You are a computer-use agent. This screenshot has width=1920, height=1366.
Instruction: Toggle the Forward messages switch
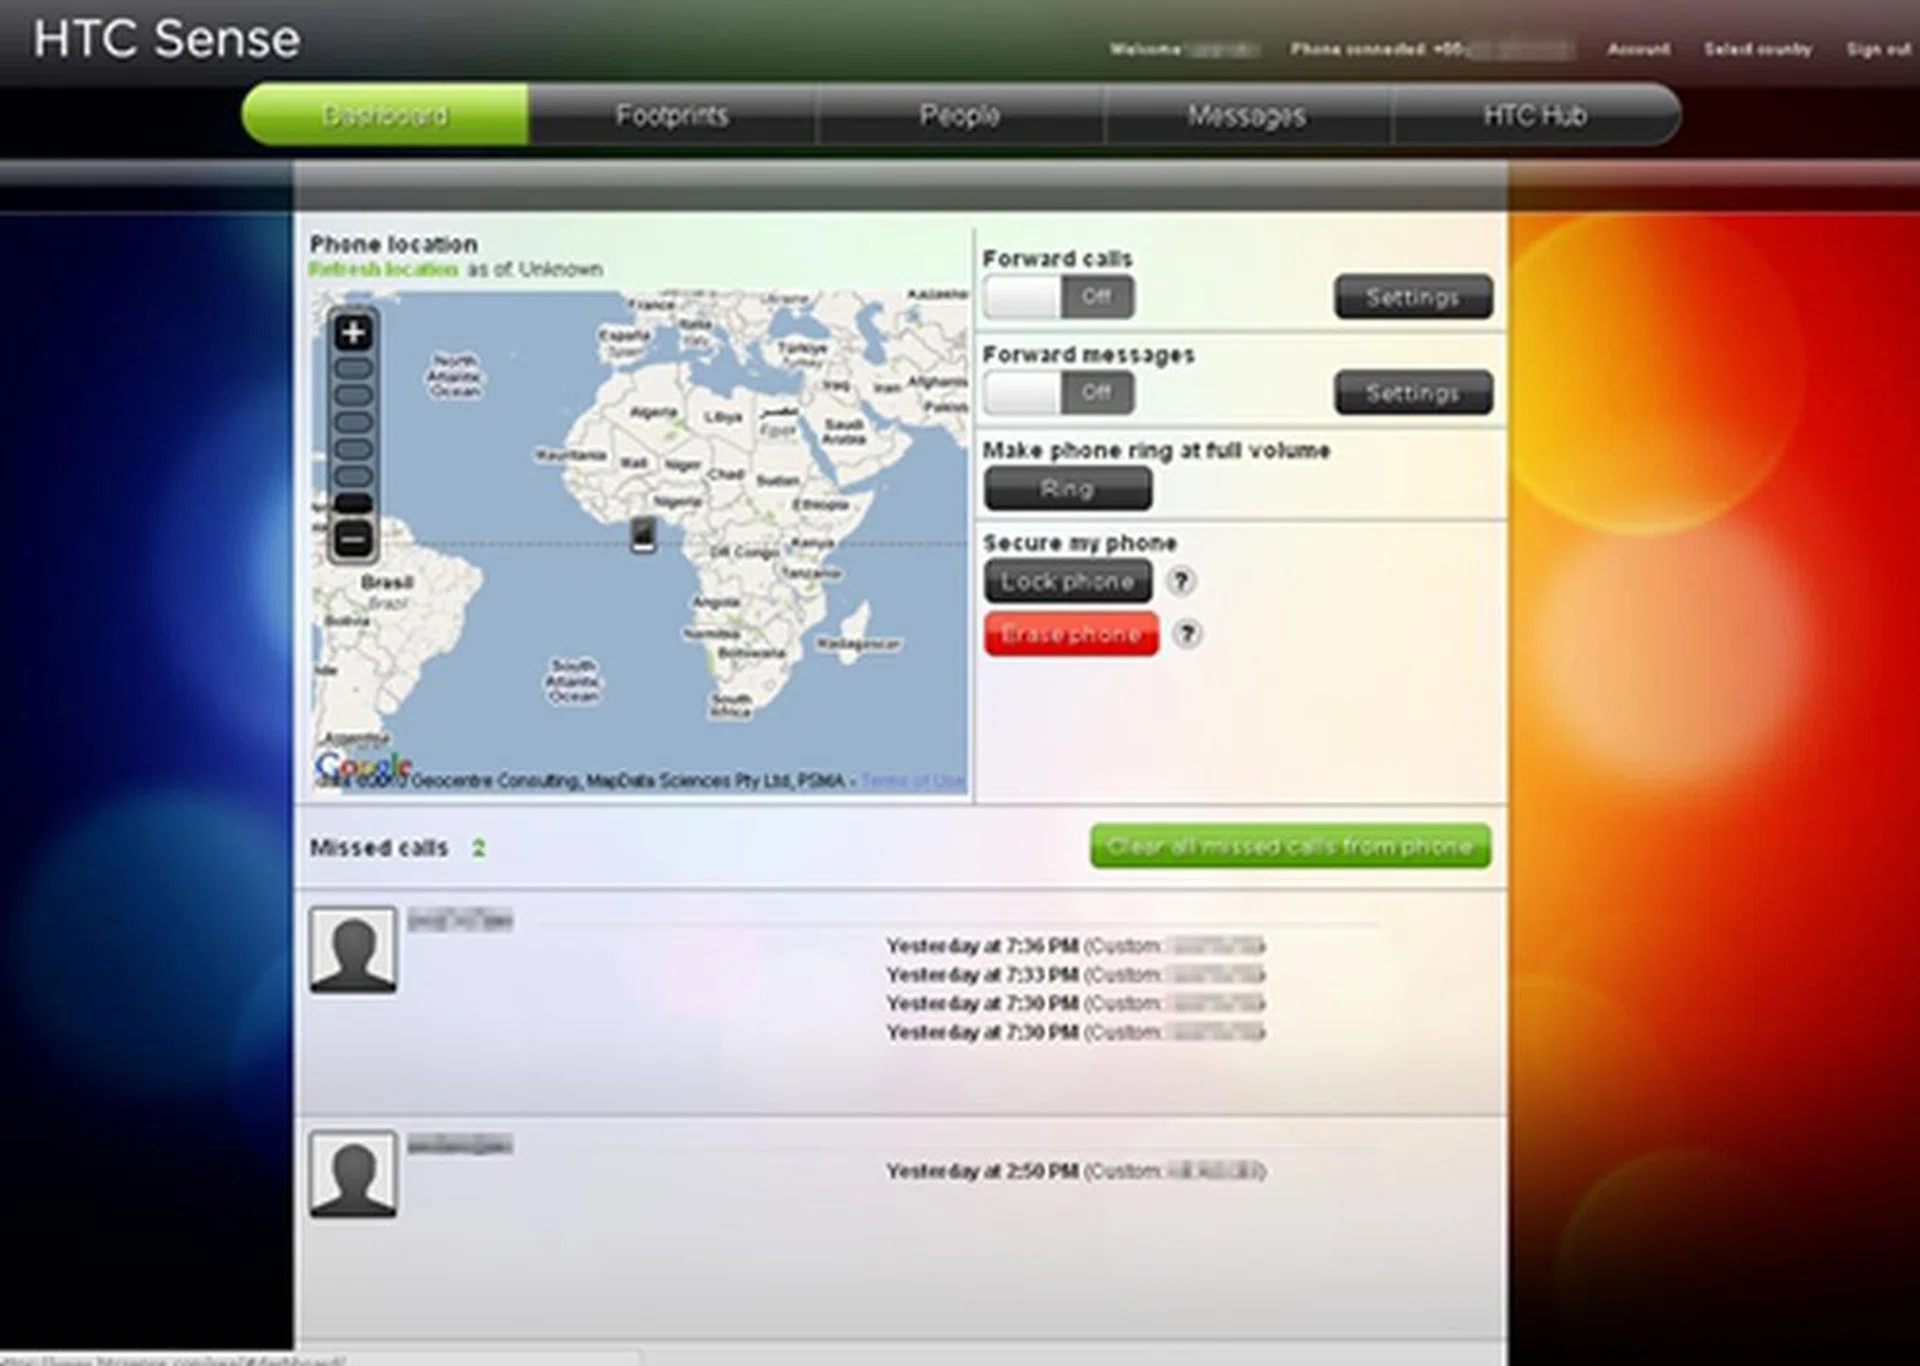(1058, 393)
